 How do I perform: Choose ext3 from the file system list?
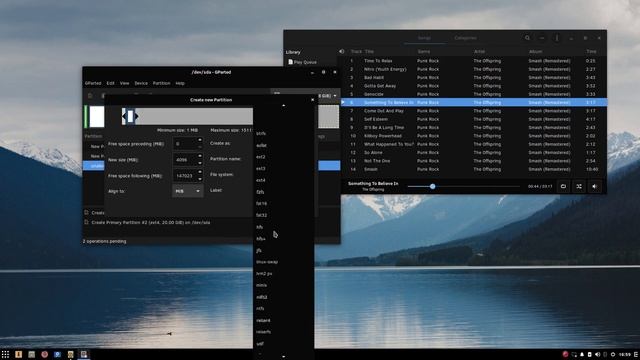(283, 168)
